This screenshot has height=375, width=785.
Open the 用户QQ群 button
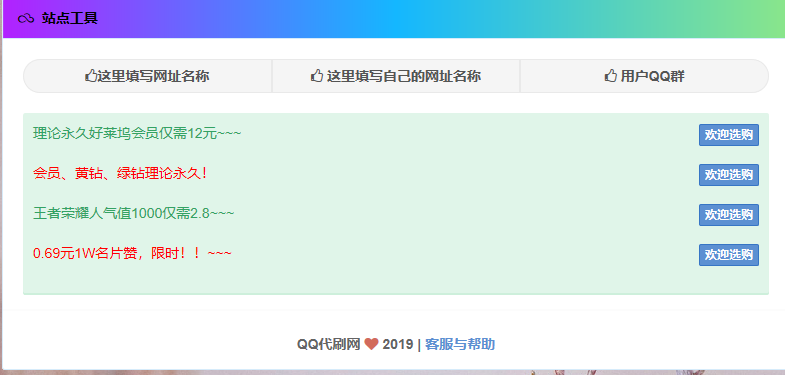click(644, 76)
